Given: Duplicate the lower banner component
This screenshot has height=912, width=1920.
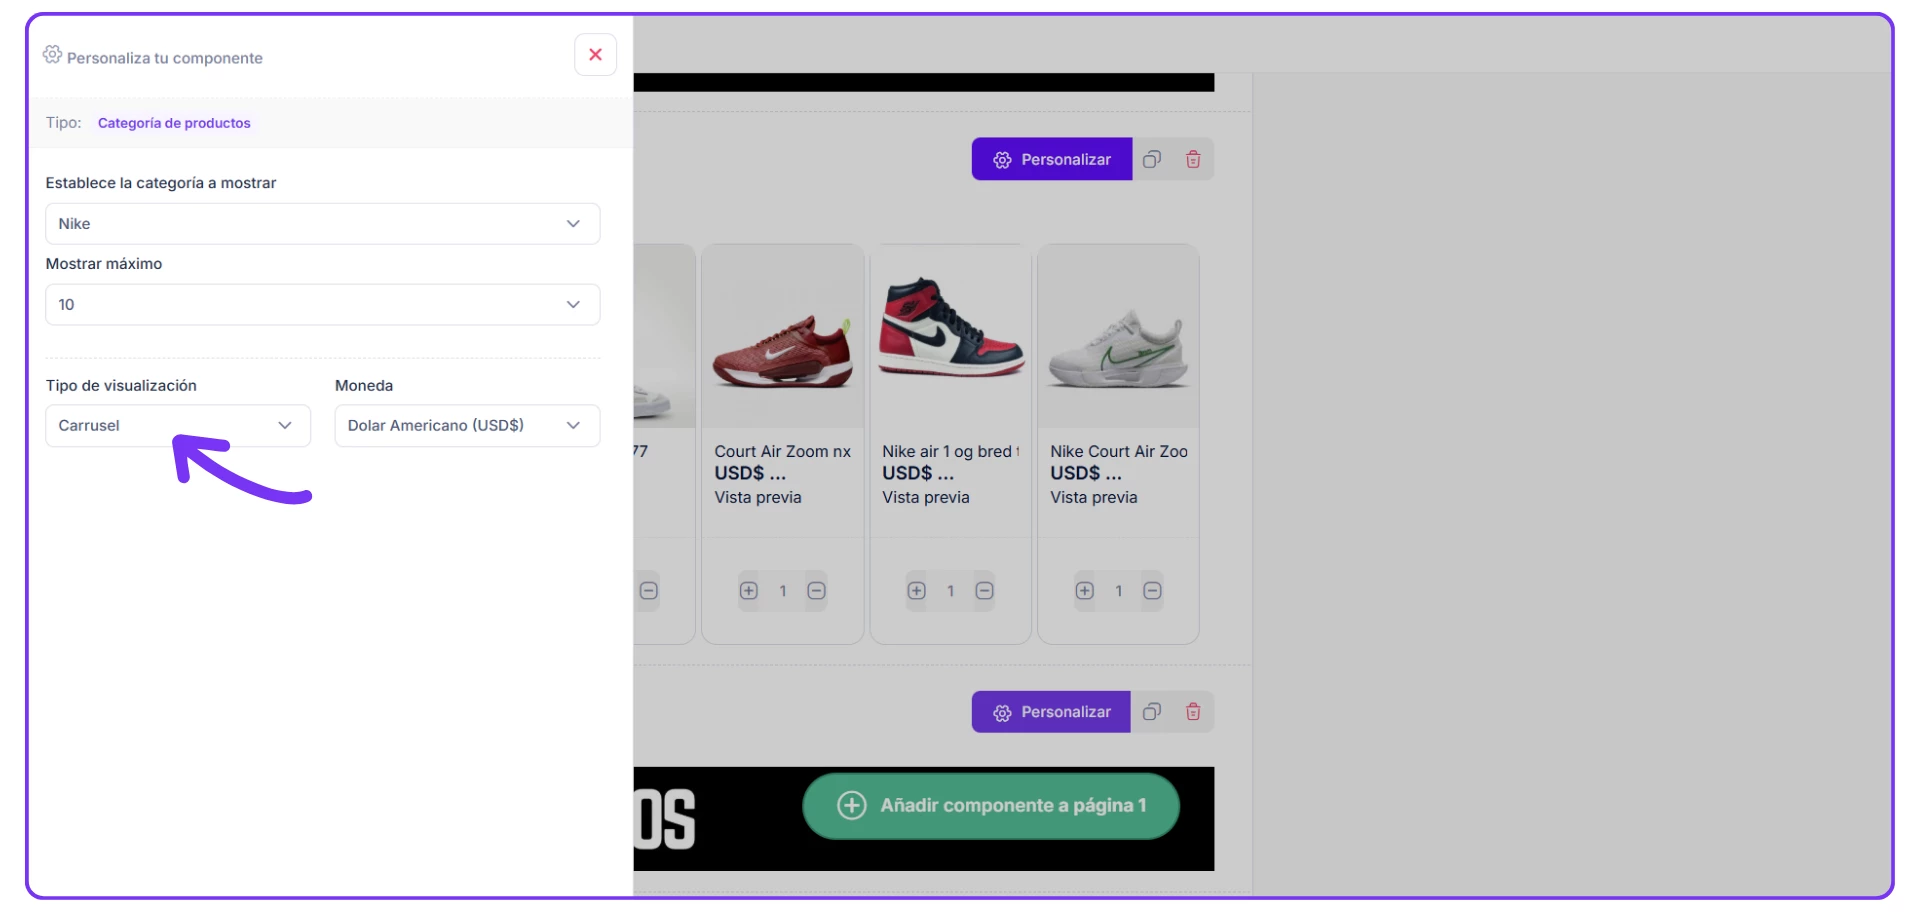Looking at the screenshot, I should tap(1152, 712).
